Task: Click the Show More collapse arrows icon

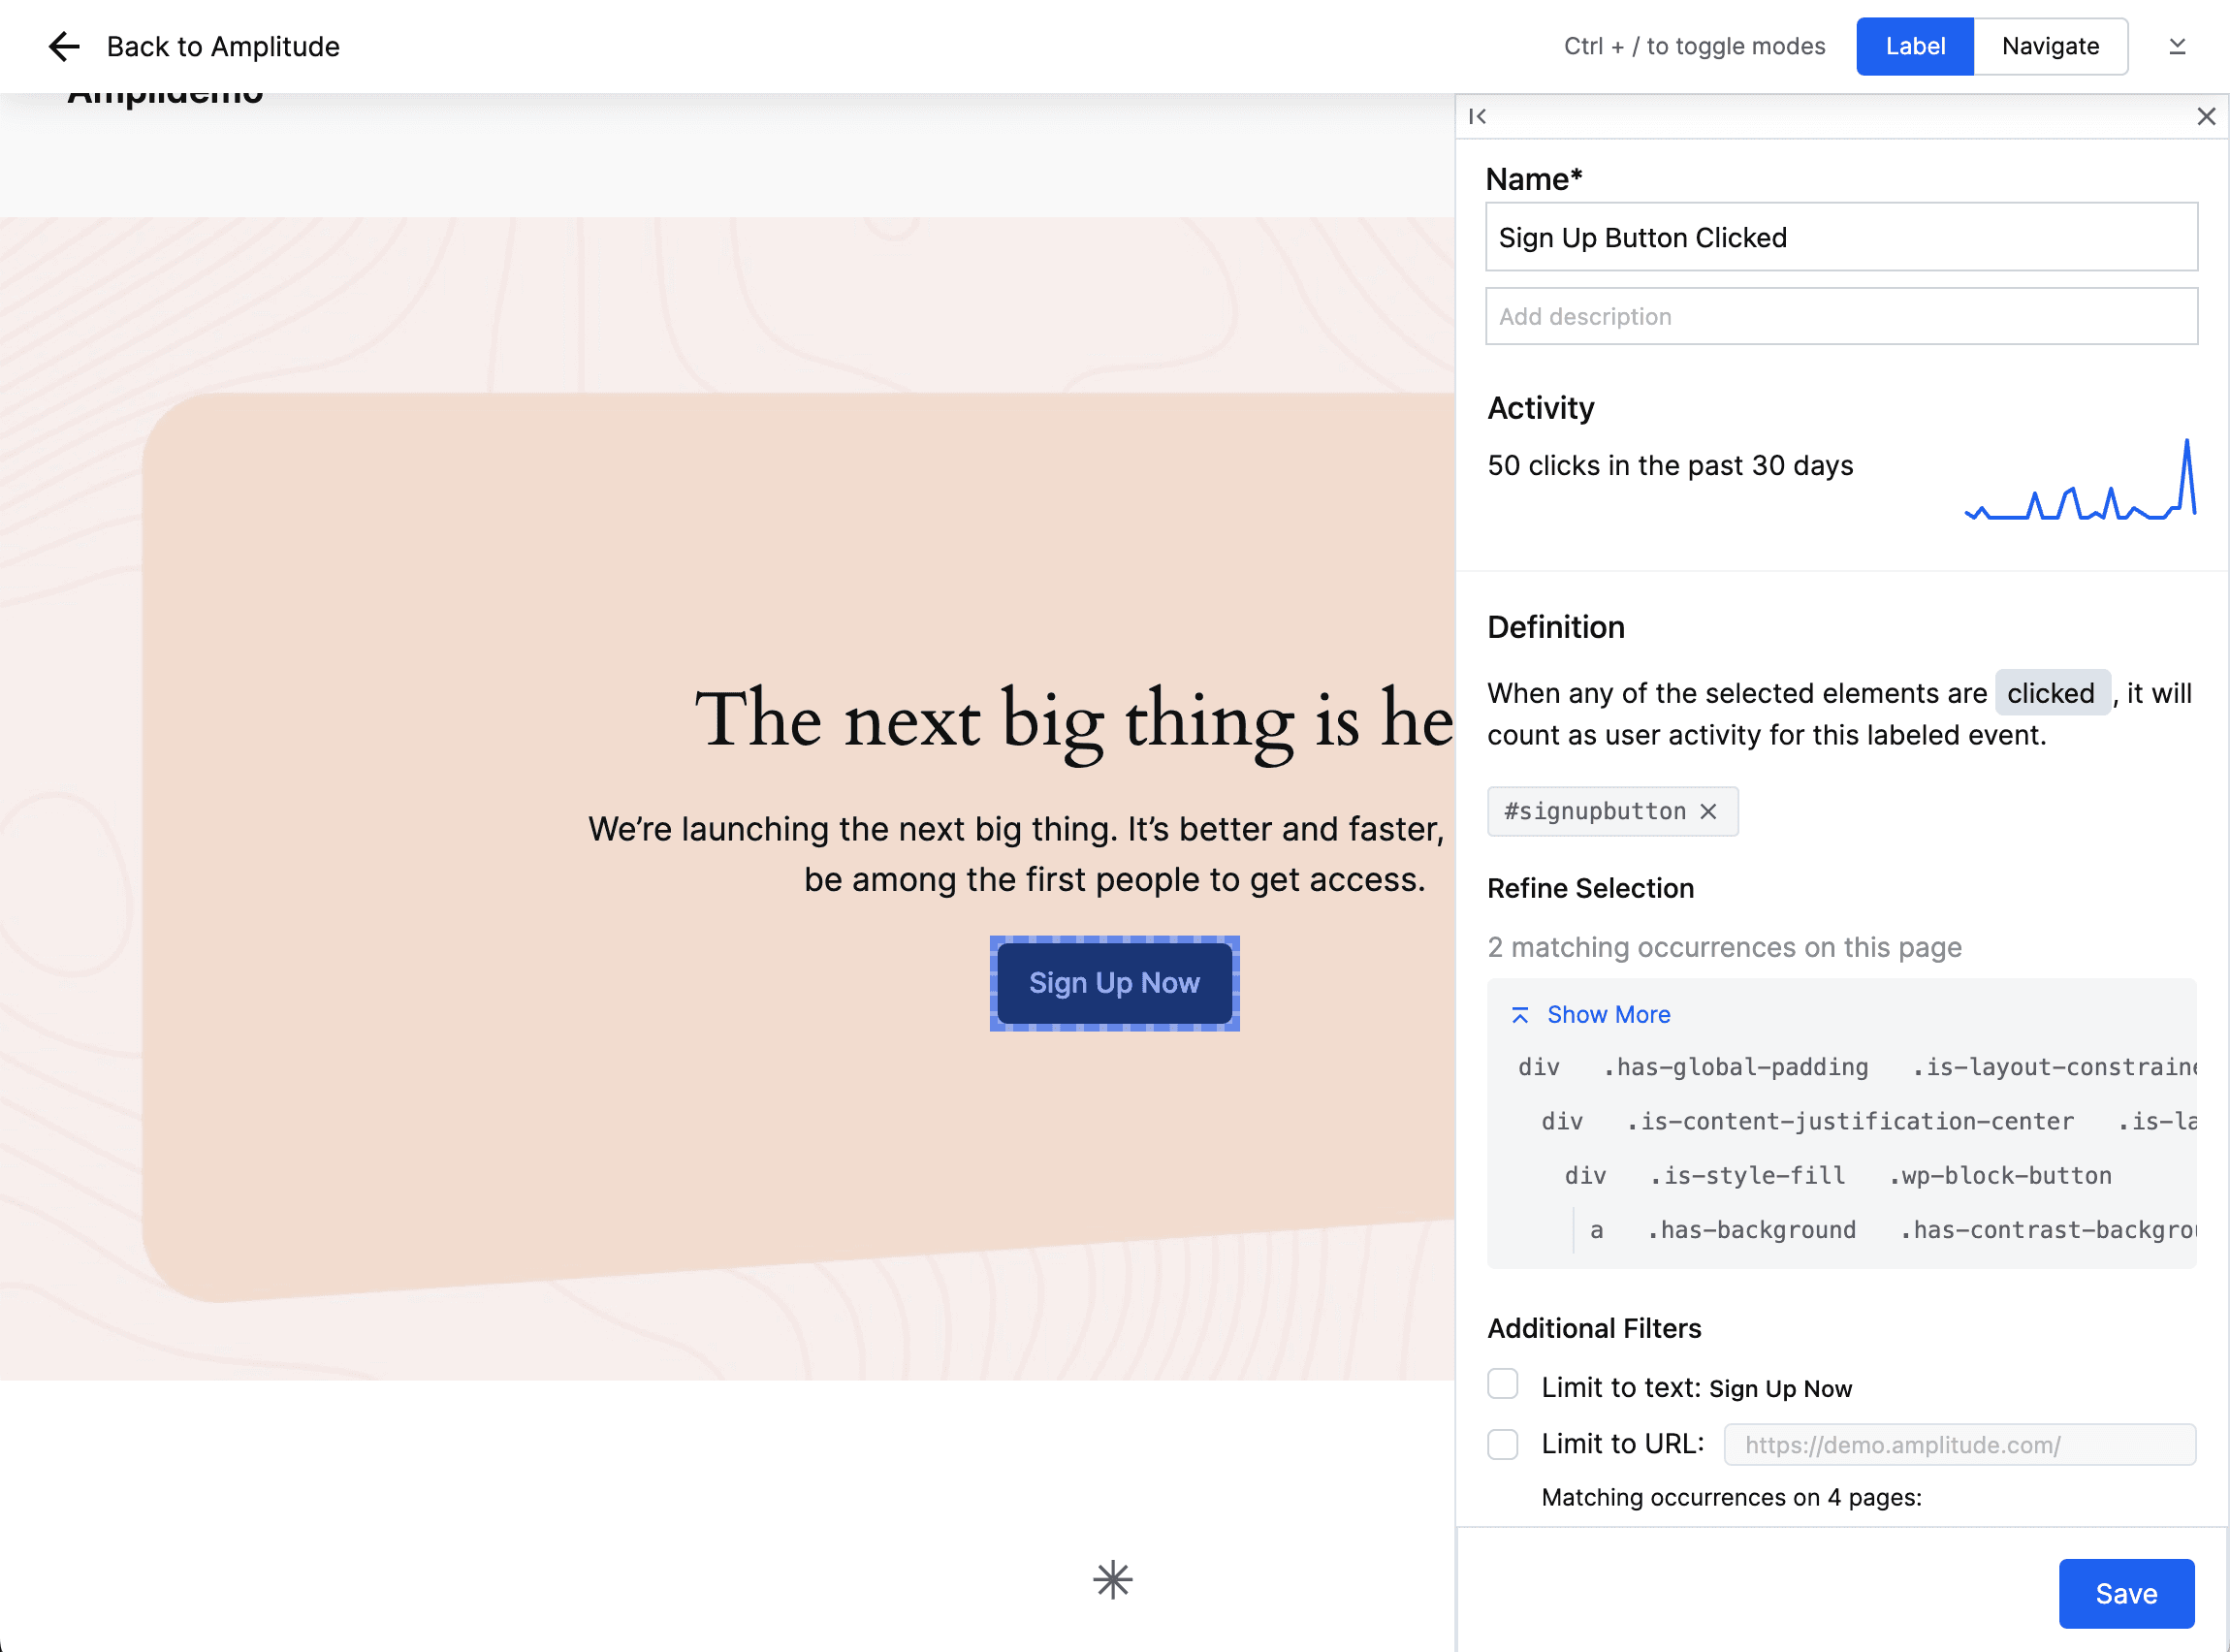Action: point(1519,1015)
